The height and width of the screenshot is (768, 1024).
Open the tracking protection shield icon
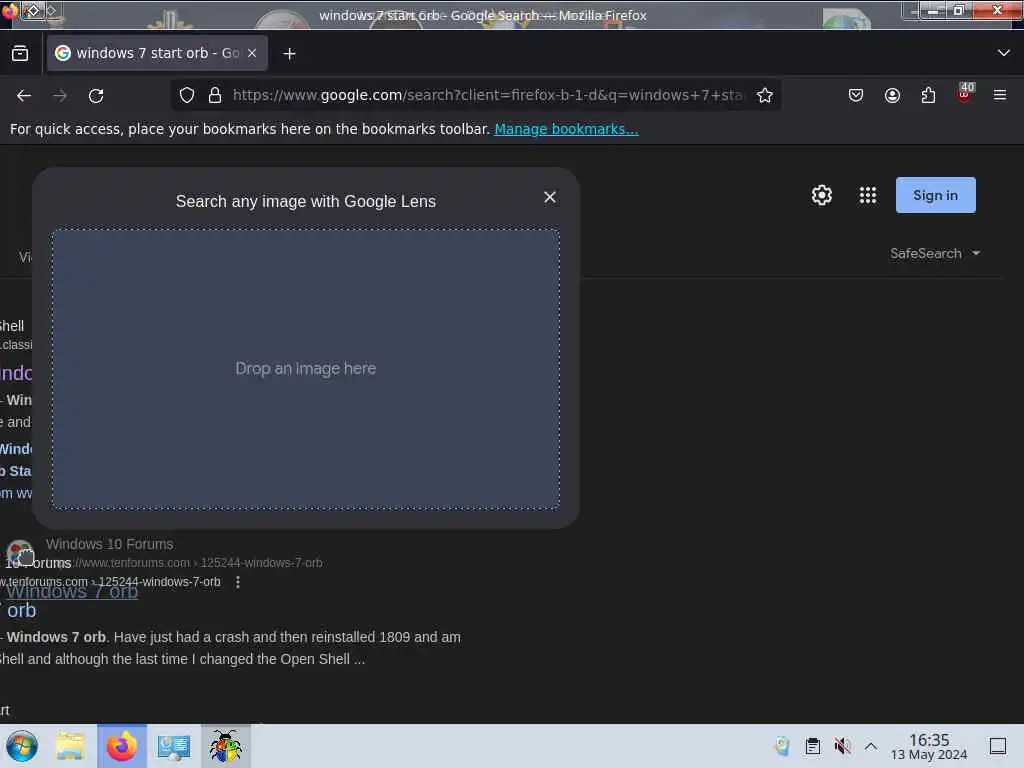click(x=187, y=95)
